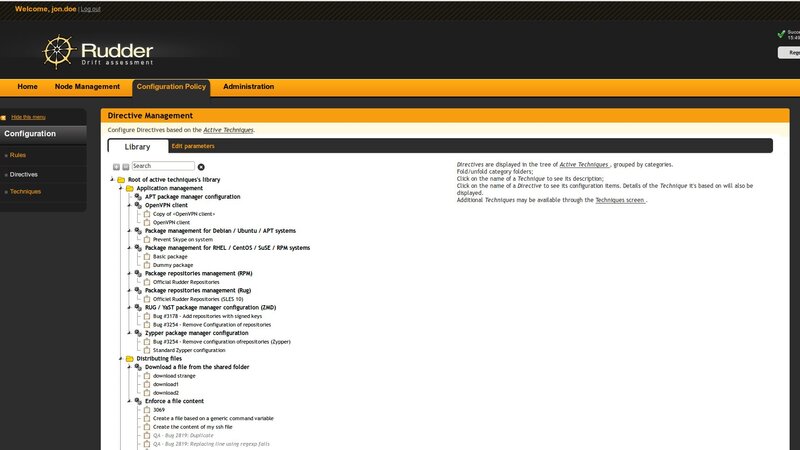Focus the tree Search field
This screenshot has height=450, width=800.
(x=163, y=166)
